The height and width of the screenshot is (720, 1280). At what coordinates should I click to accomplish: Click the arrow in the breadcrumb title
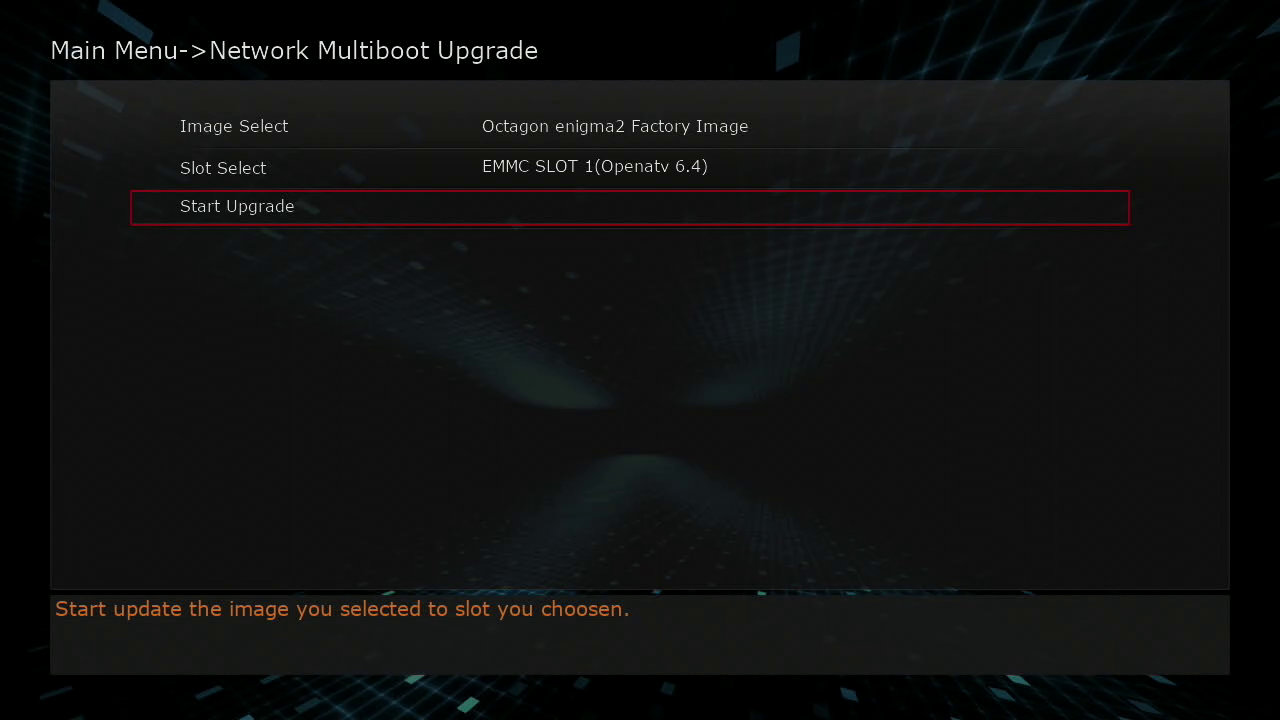tap(193, 51)
